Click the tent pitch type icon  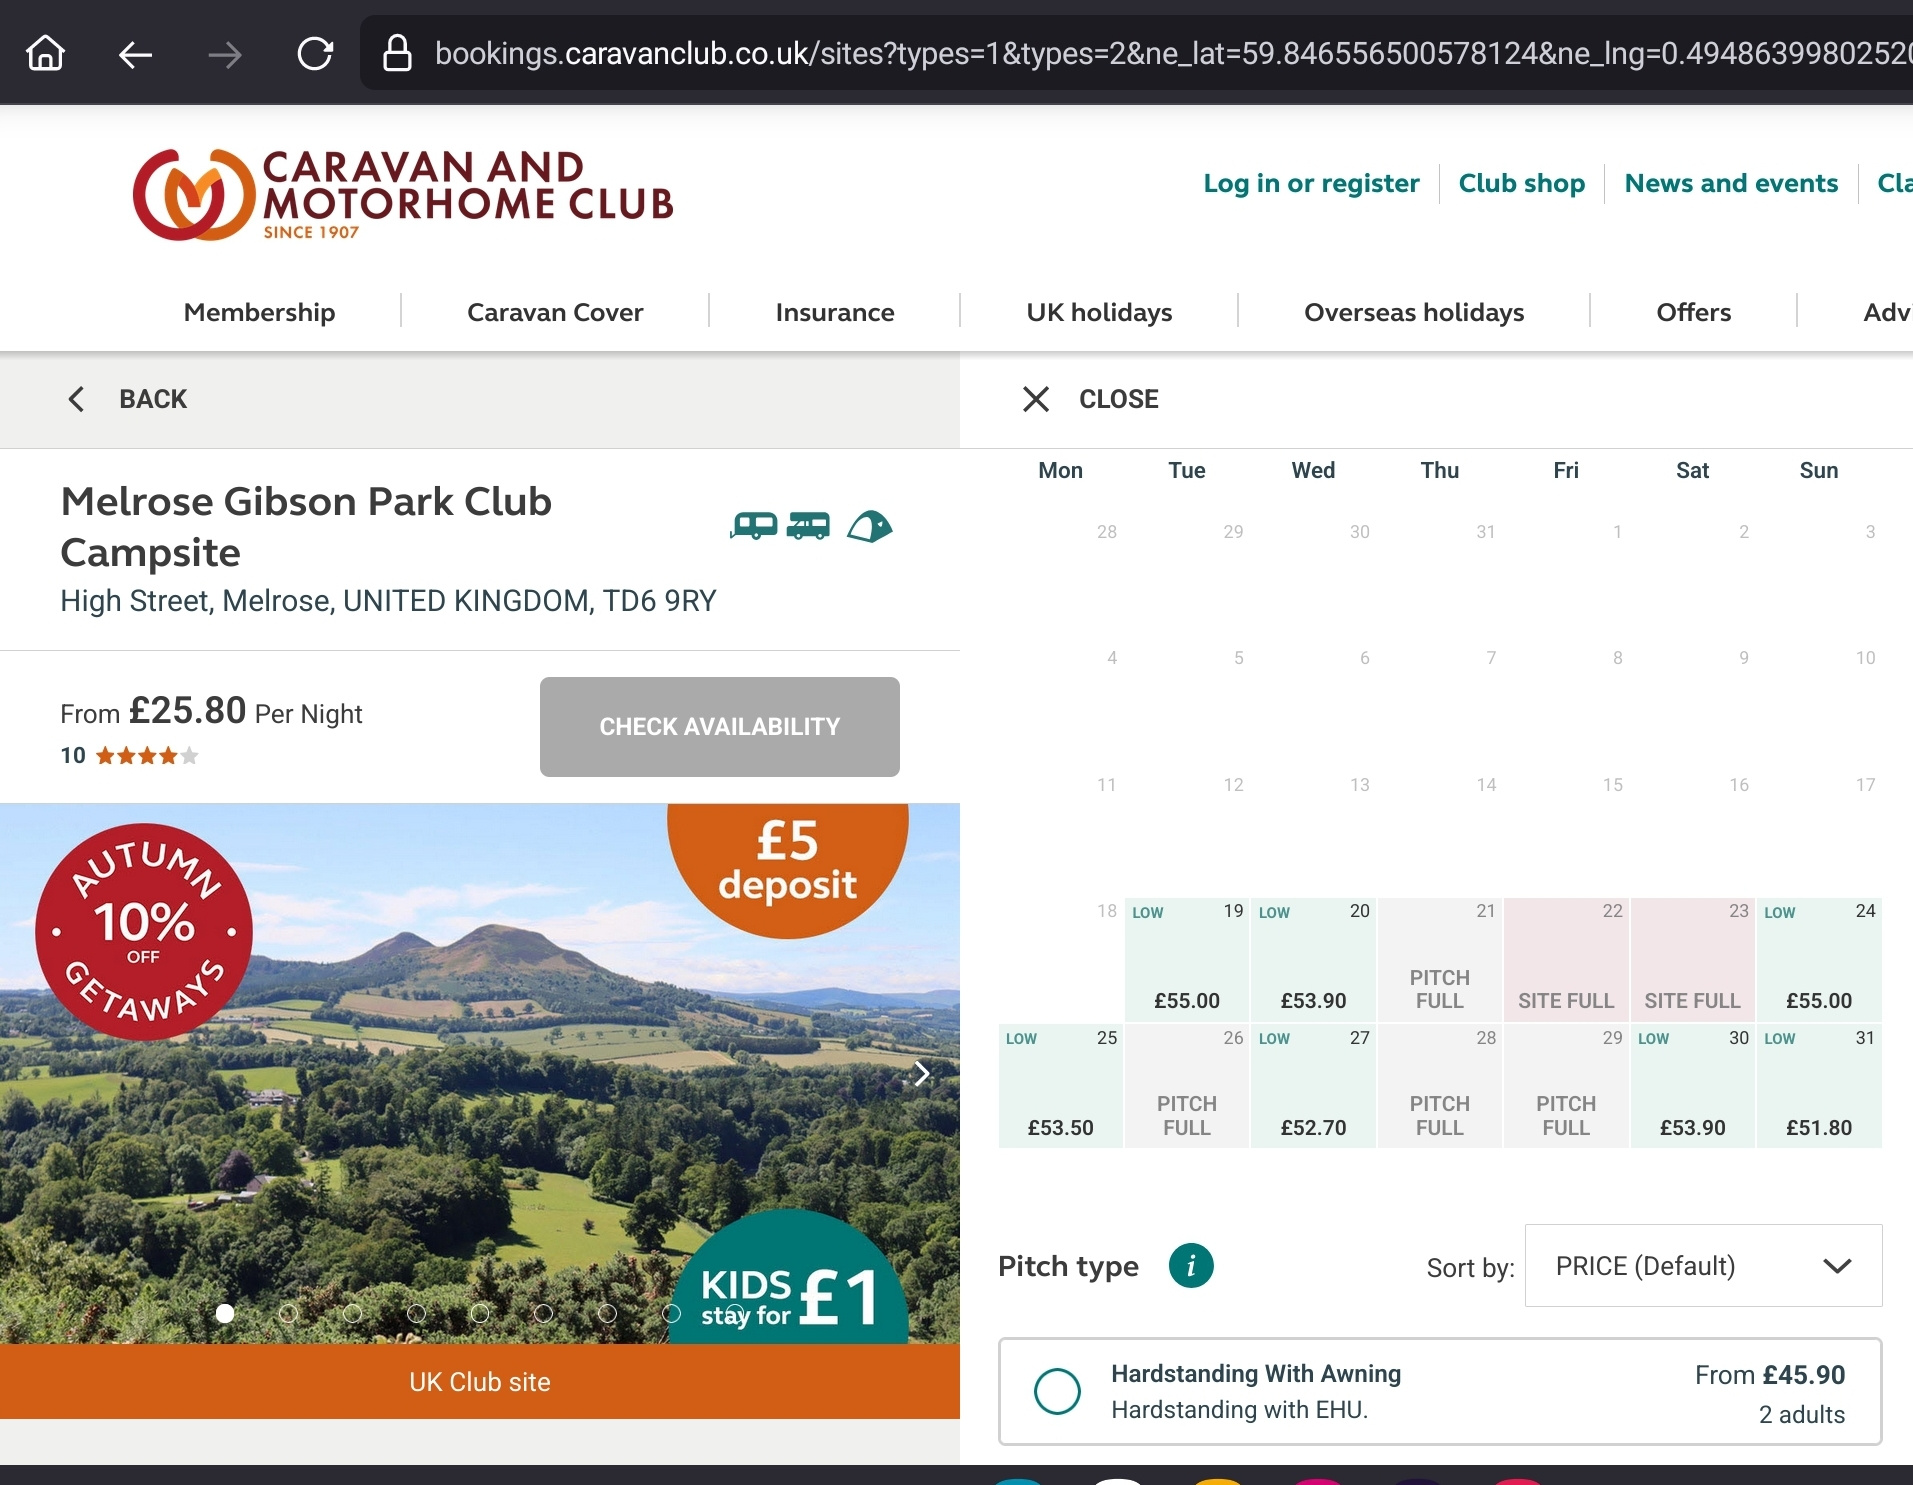pos(870,525)
